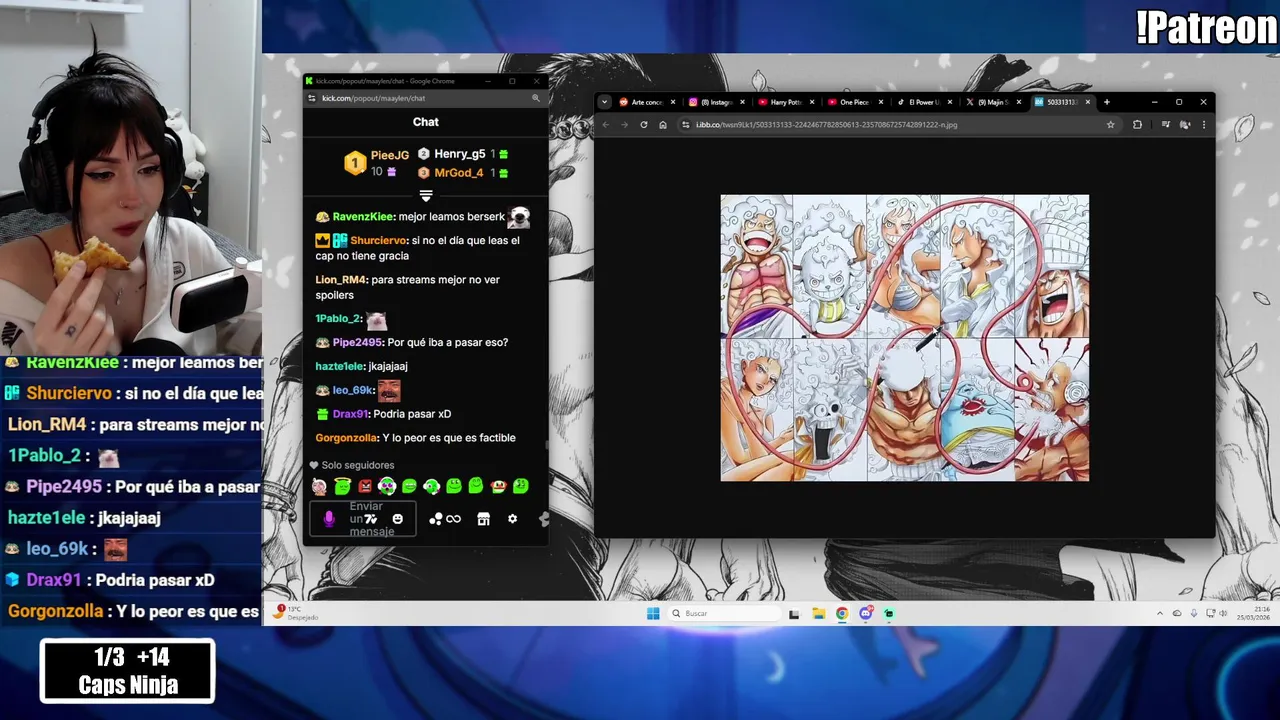Click MrGod_4 in the gift leaderboard
This screenshot has height=720, width=1280.
point(459,173)
